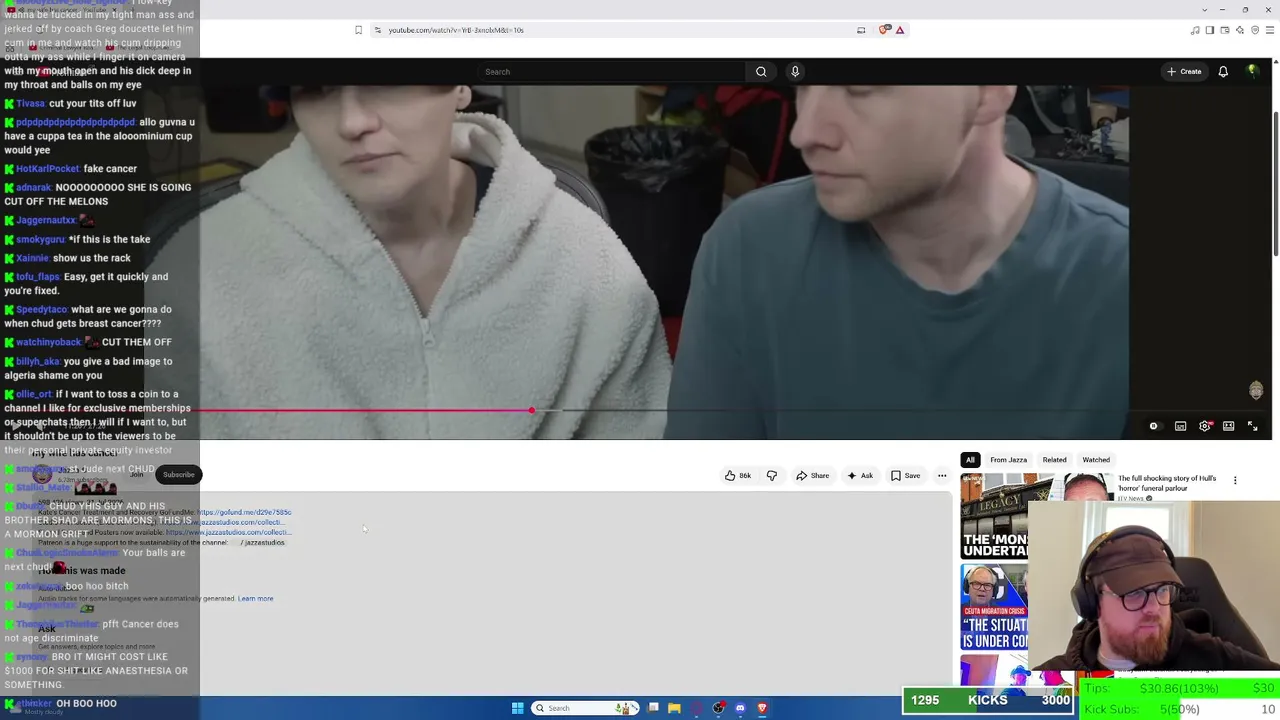The image size is (1280, 720).
Task: Open the more actions ellipsis under video
Action: tap(942, 476)
